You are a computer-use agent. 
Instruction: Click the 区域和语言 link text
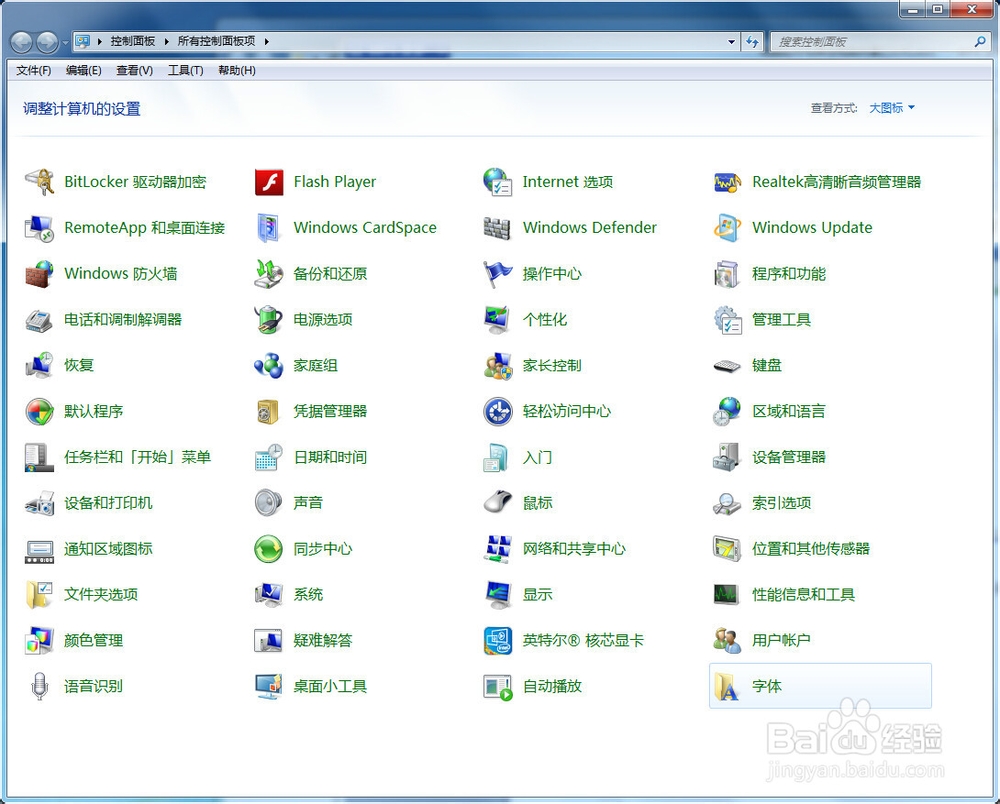[789, 412]
